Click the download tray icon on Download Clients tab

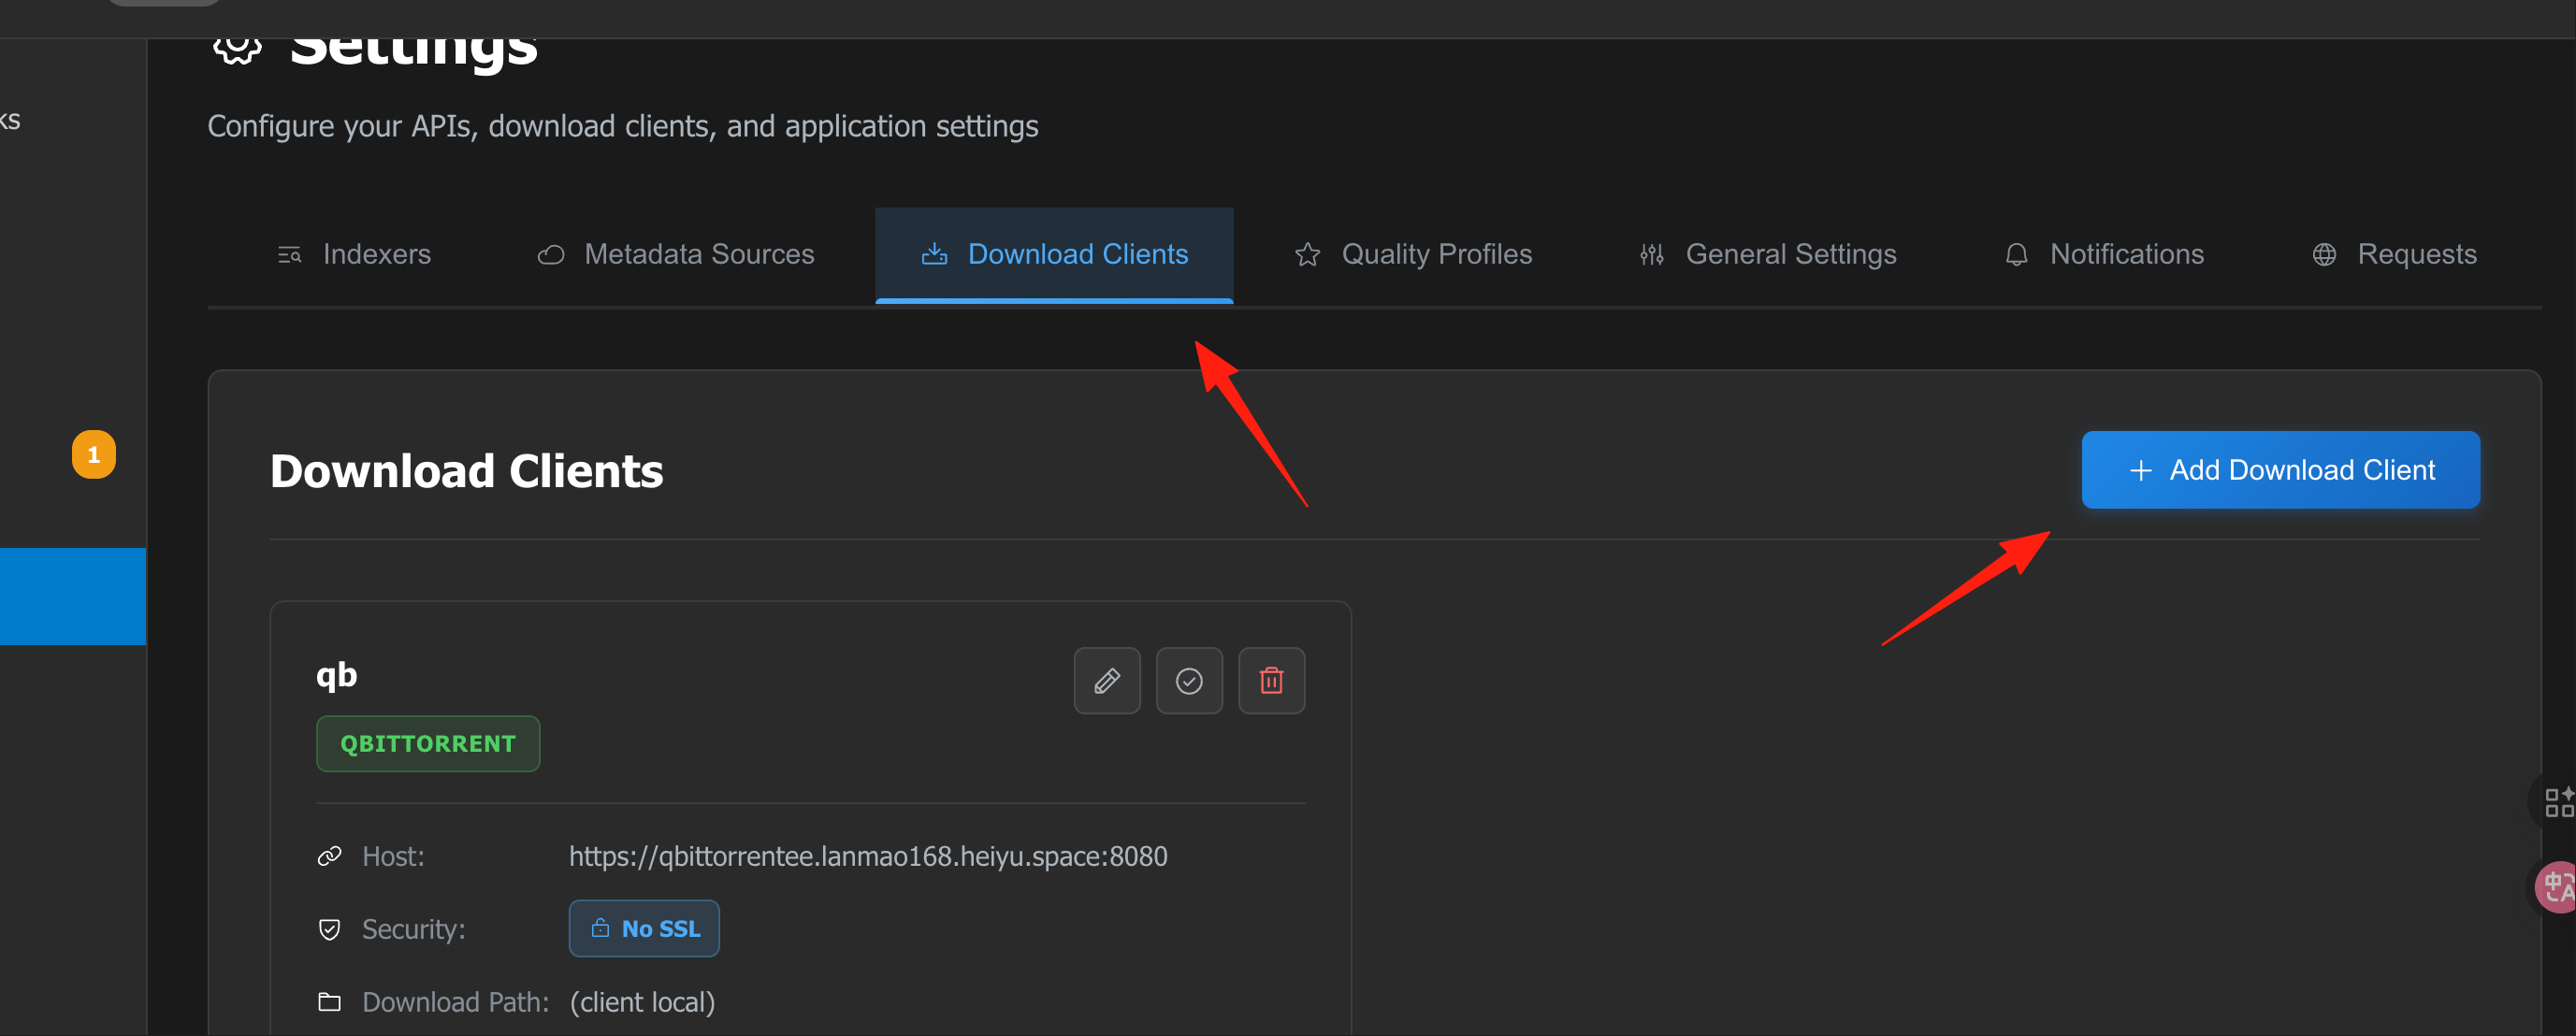pos(934,254)
